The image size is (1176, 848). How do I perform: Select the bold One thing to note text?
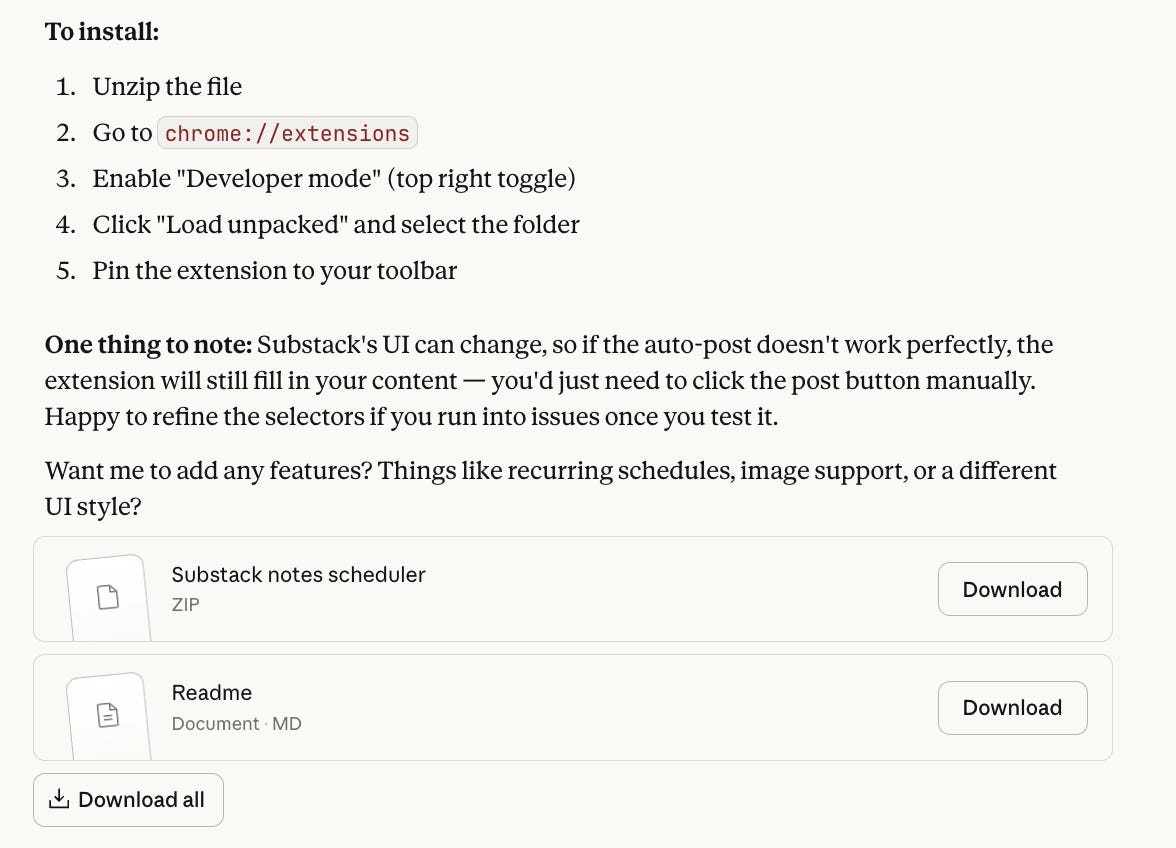click(x=148, y=345)
